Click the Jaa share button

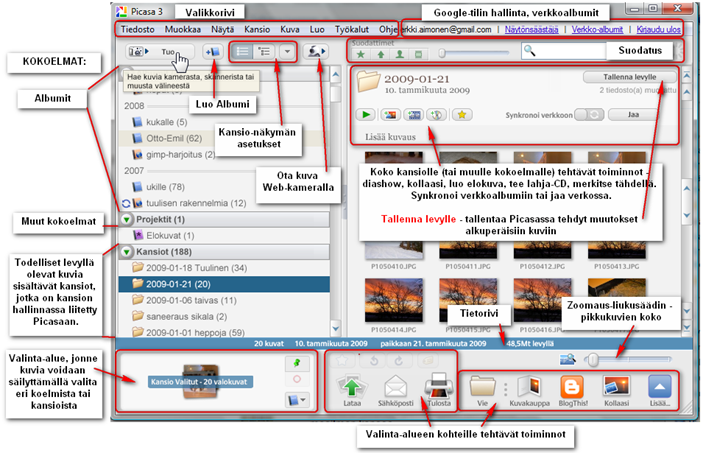[x=633, y=115]
